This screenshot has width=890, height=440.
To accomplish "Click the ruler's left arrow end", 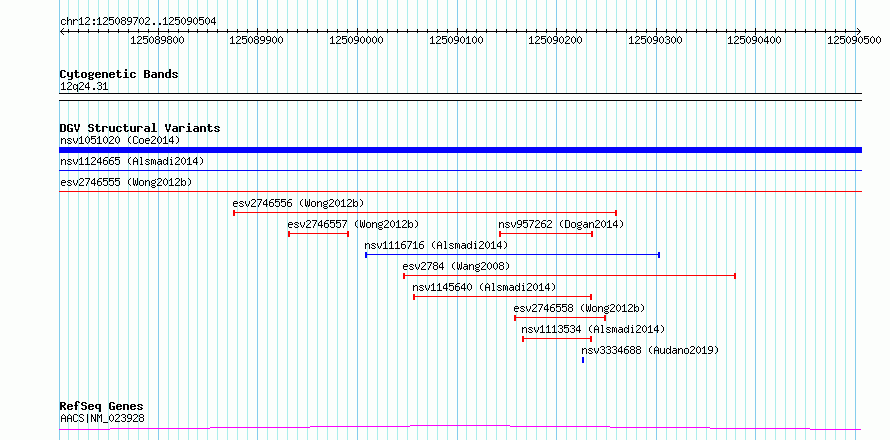I will point(62,31).
